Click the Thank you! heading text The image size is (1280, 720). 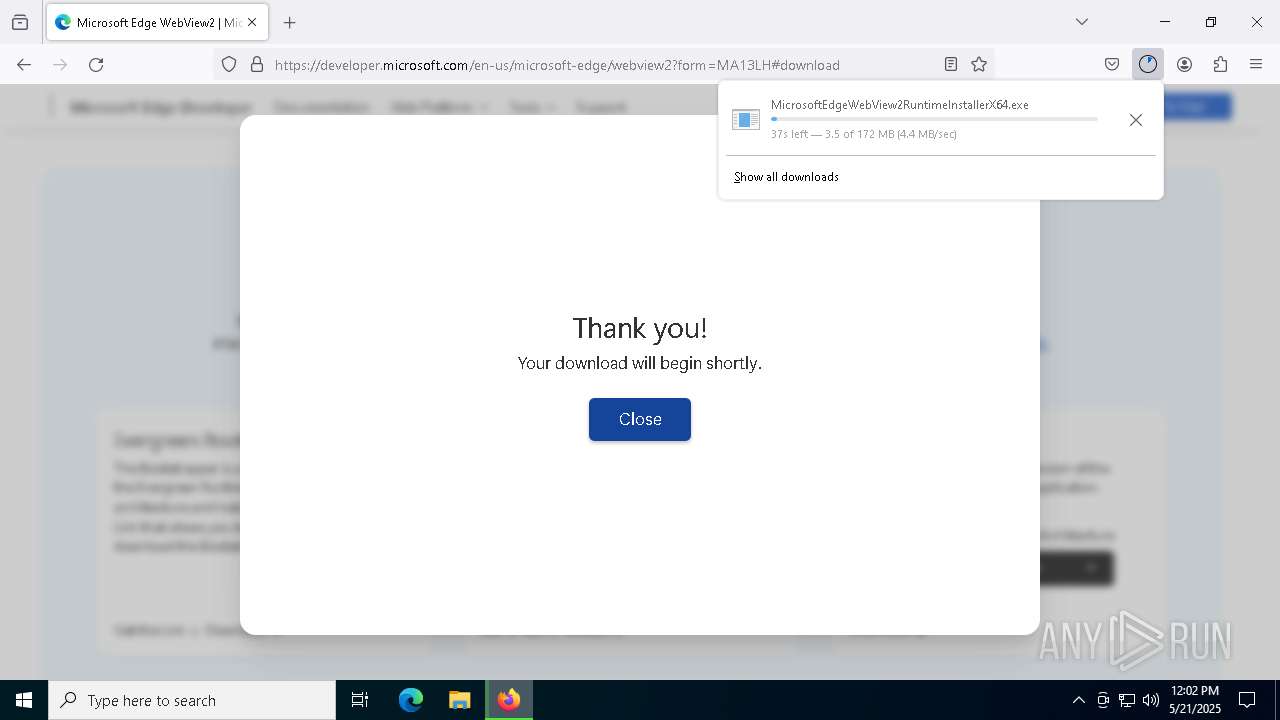(x=640, y=328)
